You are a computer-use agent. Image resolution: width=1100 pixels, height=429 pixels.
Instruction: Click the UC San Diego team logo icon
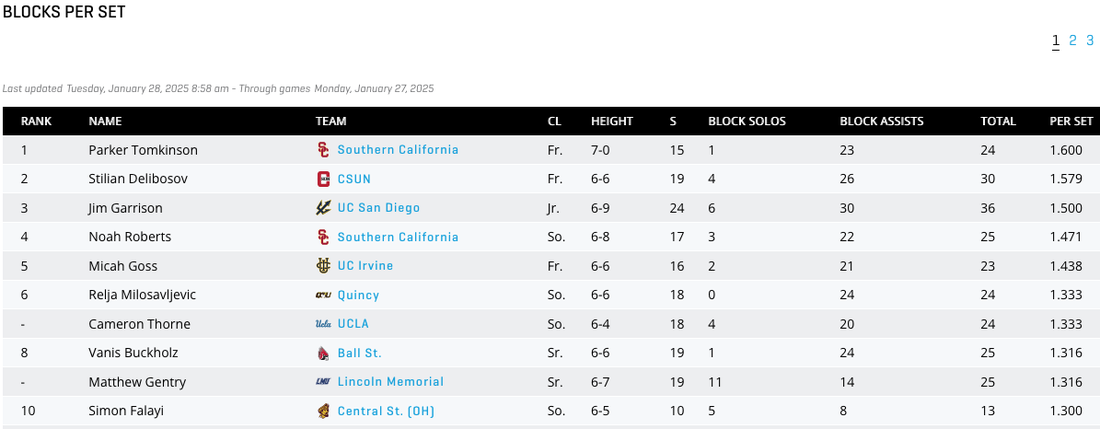(x=323, y=208)
